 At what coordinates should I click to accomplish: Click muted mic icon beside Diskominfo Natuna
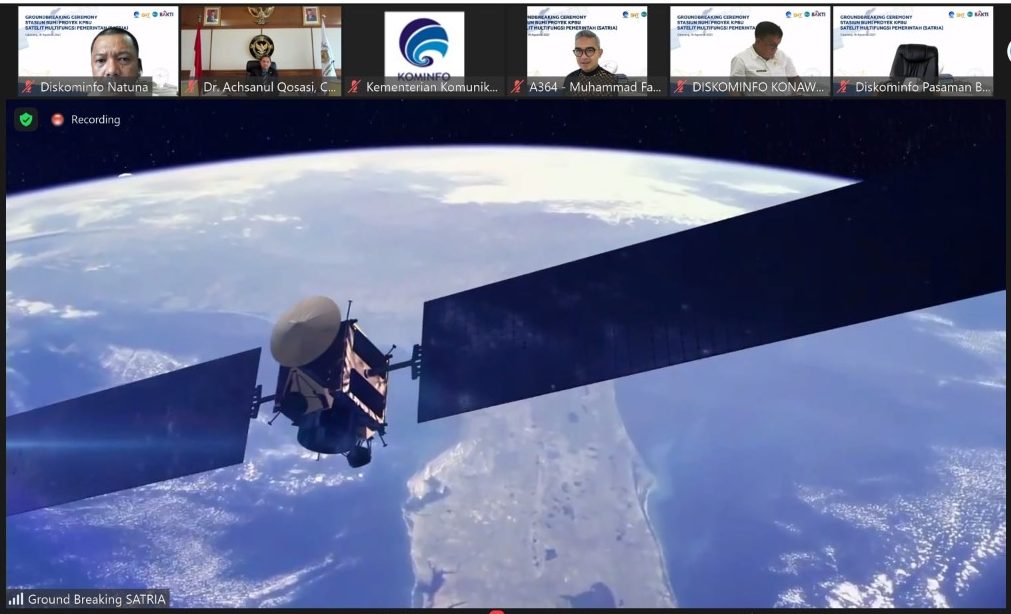pos(28,87)
